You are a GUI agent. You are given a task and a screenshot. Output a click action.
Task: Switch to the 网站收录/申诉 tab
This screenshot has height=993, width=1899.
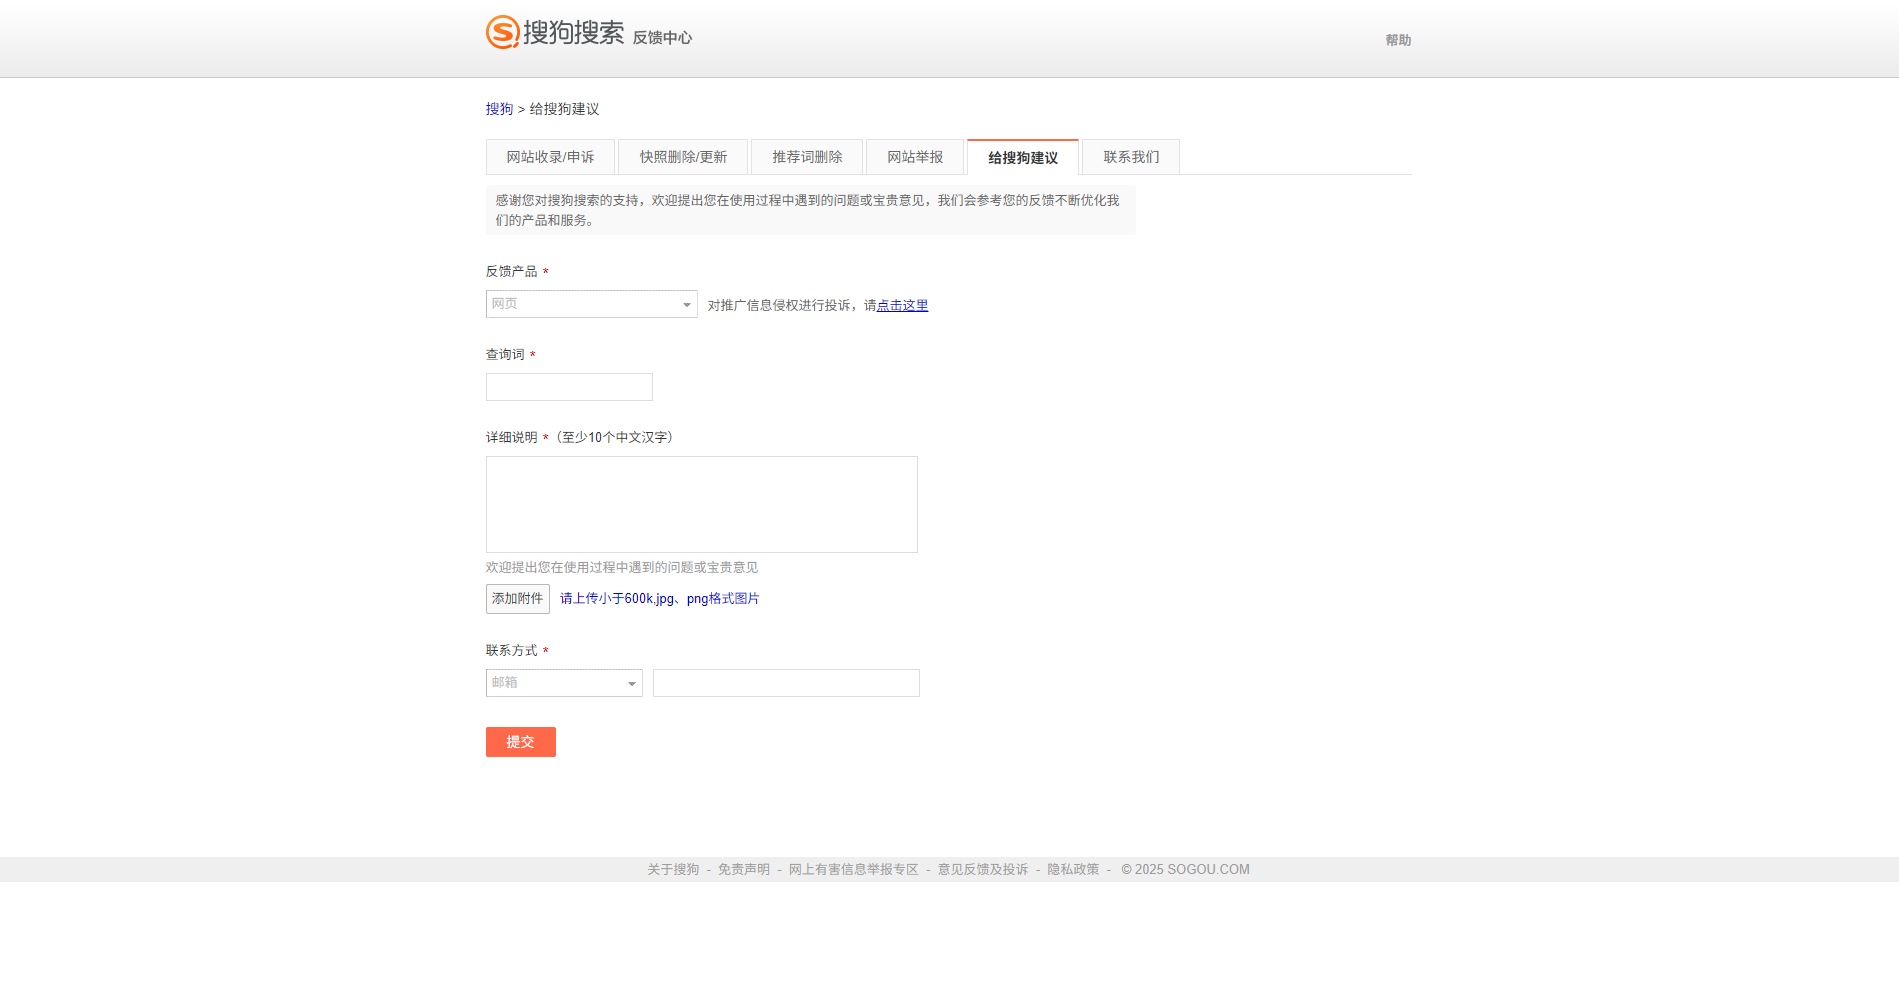[x=550, y=157]
